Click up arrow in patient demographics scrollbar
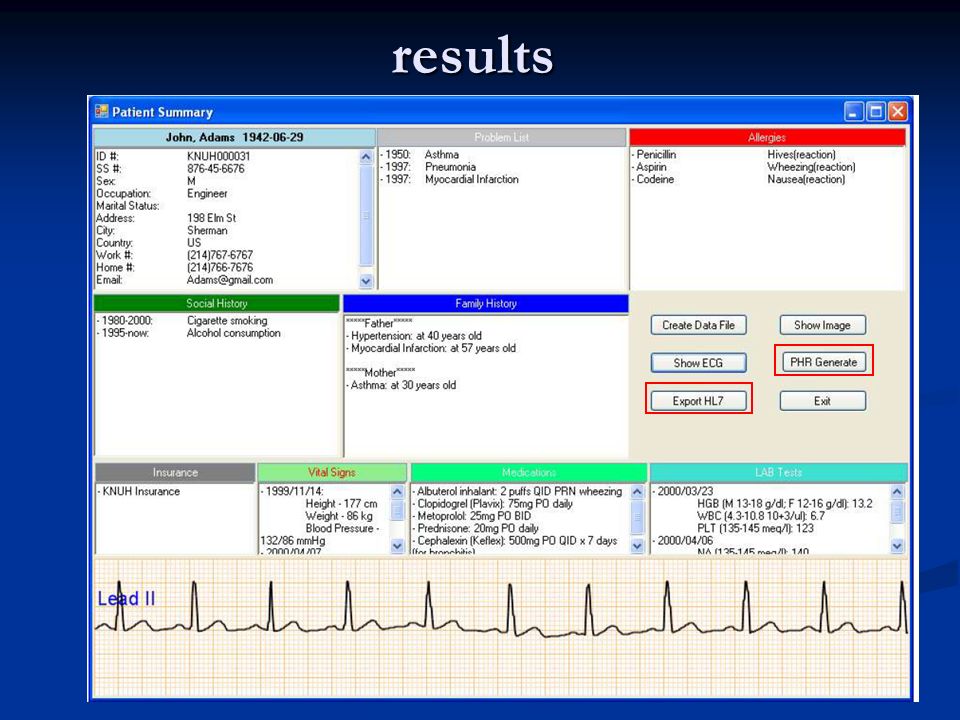Image resolution: width=960 pixels, height=720 pixels. click(366, 157)
